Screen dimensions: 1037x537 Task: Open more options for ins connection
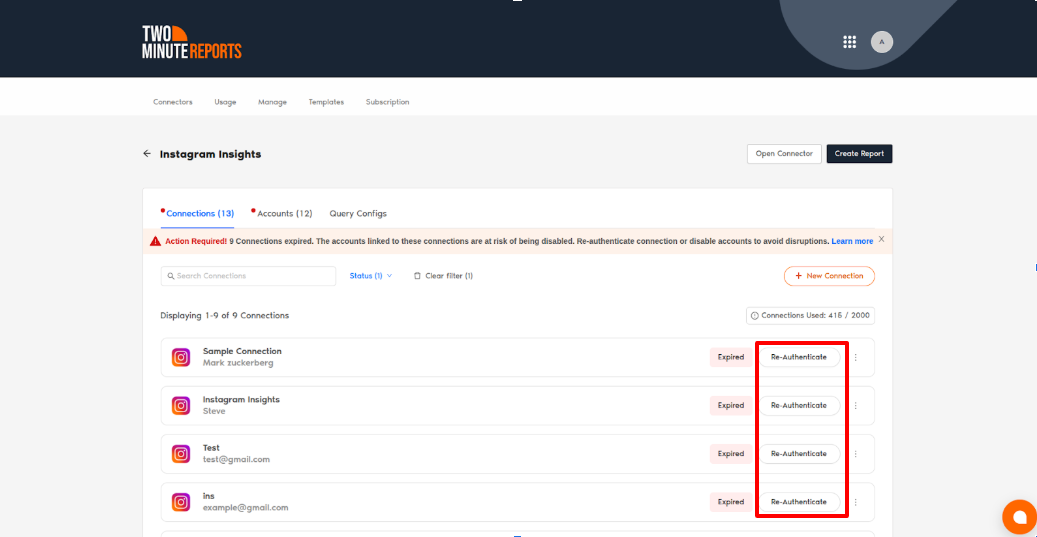(855, 502)
